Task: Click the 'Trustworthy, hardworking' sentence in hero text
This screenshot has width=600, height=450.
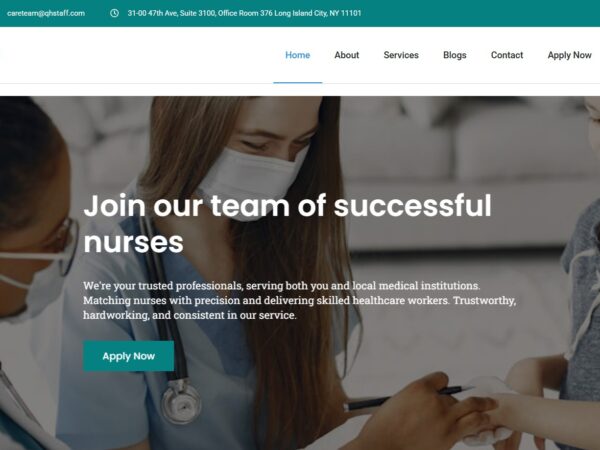Action: (300, 308)
